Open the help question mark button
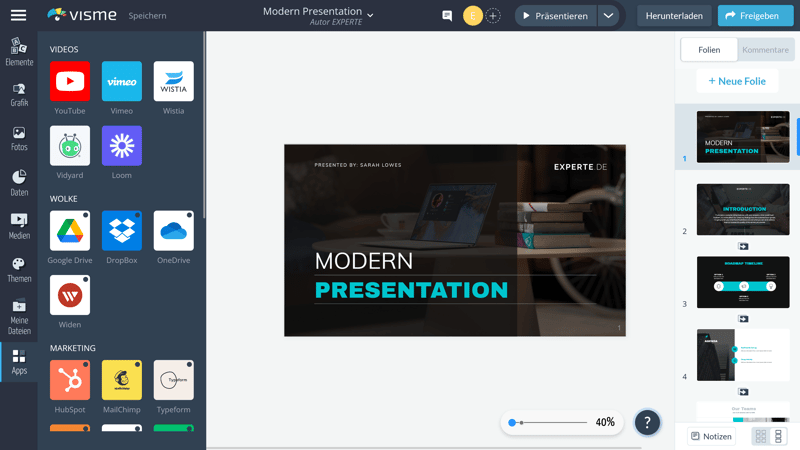 (647, 422)
